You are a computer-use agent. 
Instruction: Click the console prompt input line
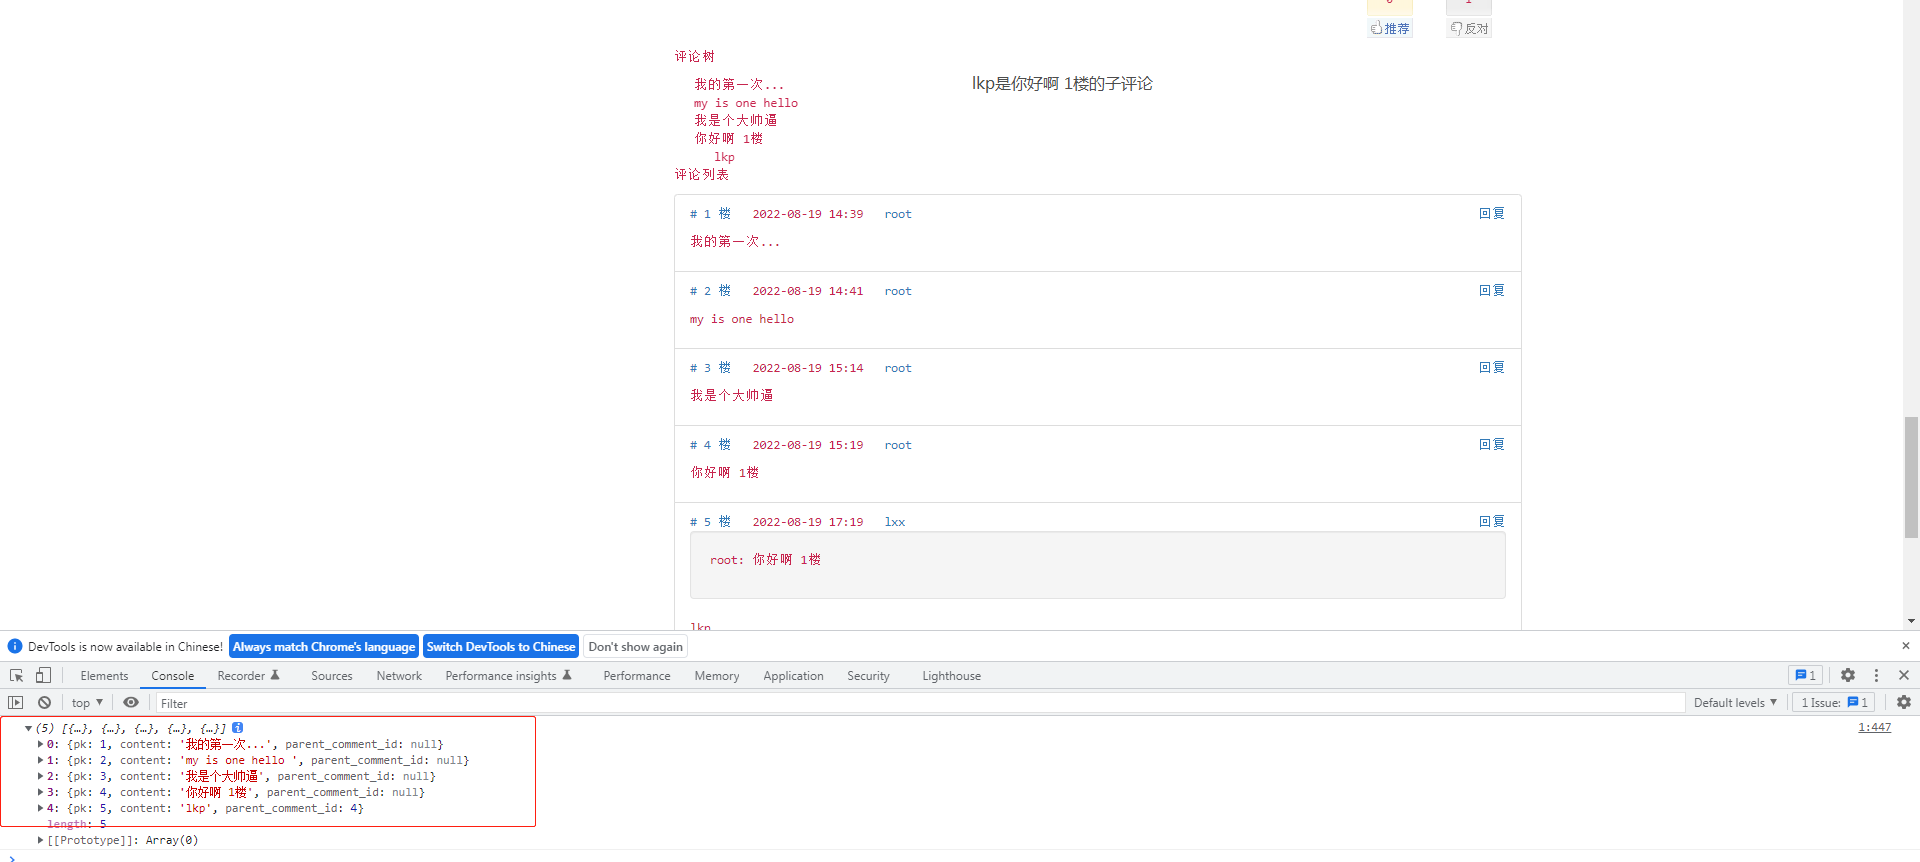[960, 856]
